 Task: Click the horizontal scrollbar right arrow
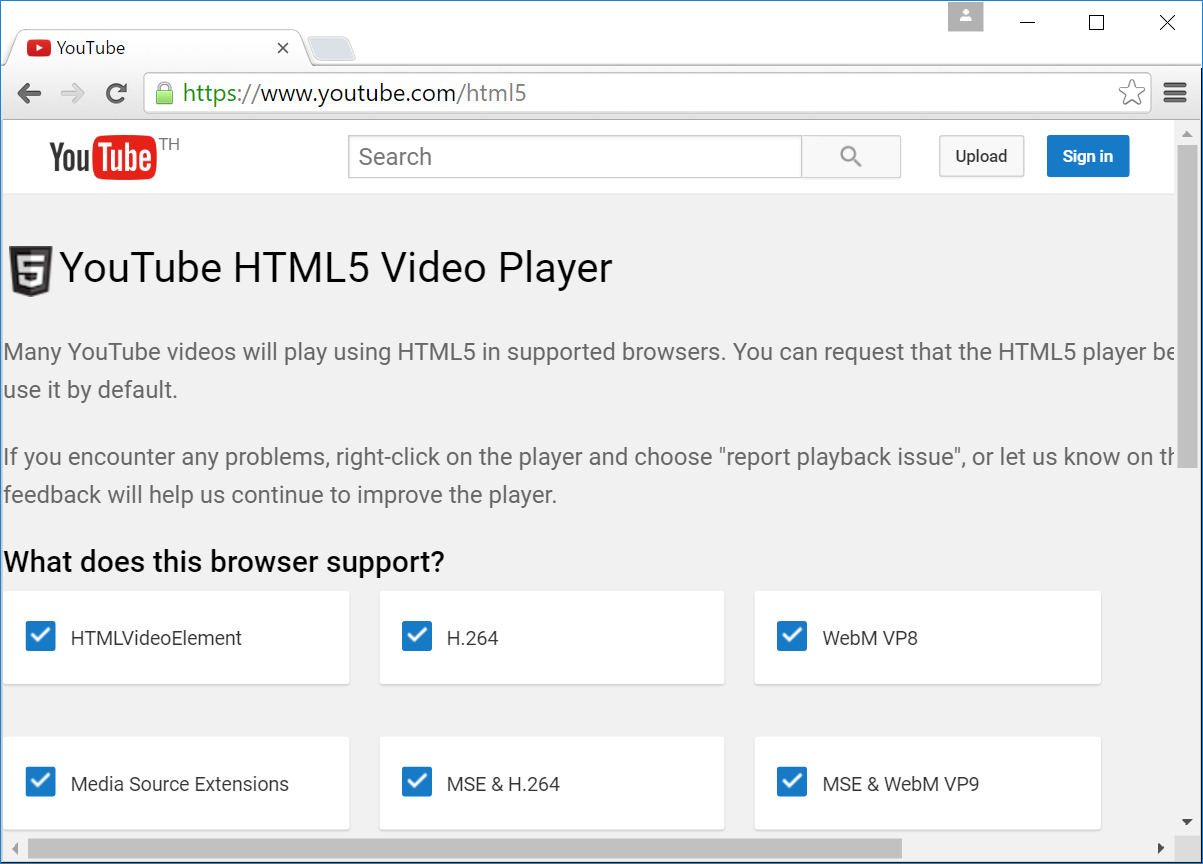tap(1160, 849)
